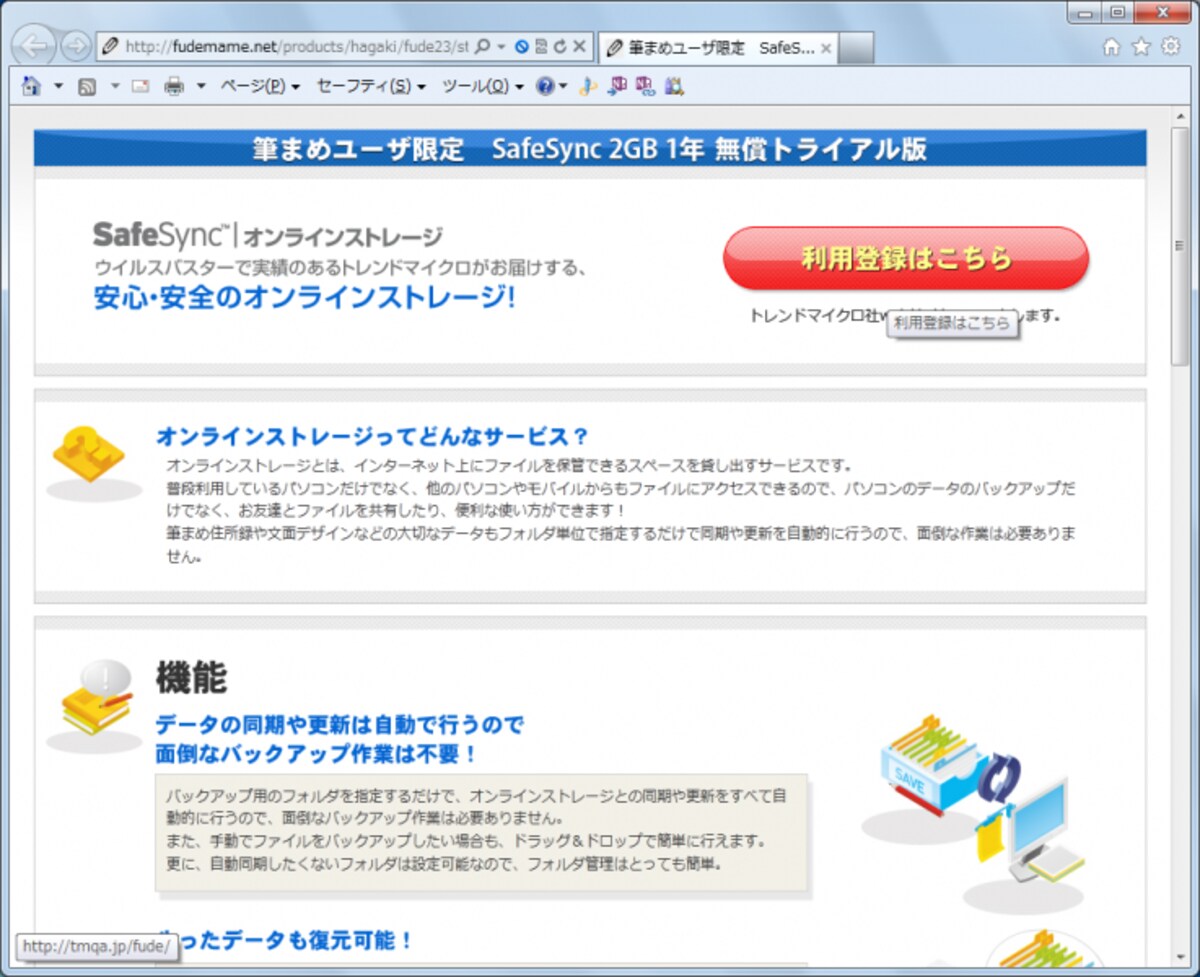The height and width of the screenshot is (977, 1200).
Task: Click the search magnifier in address bar
Action: 482,47
